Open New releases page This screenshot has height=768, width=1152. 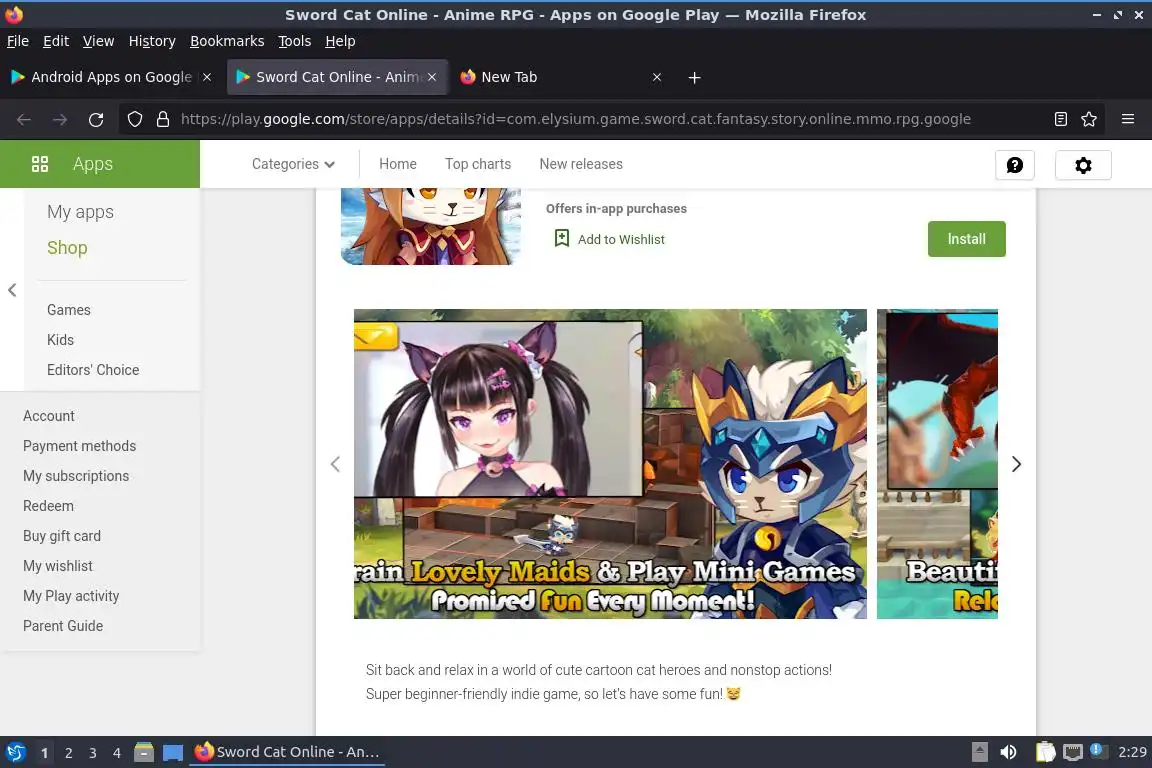pos(580,164)
